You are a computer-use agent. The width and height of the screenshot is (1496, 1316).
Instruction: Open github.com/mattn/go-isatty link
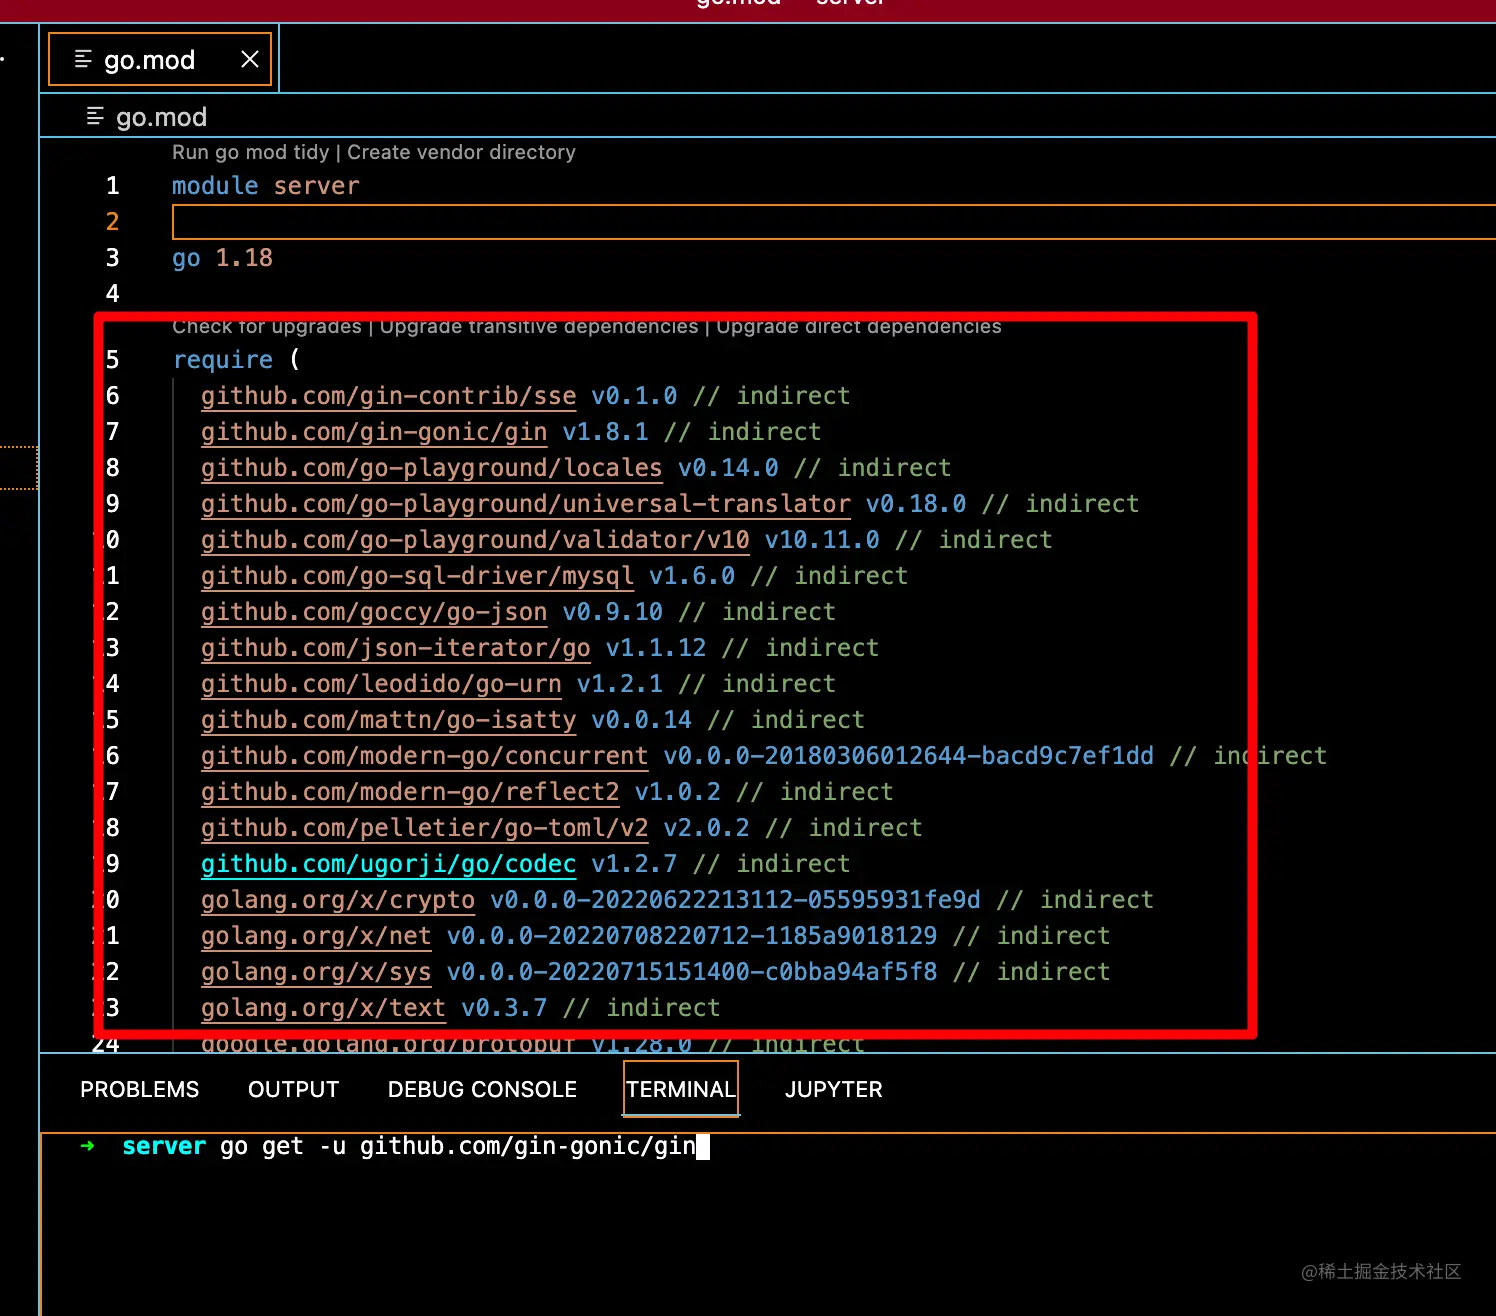(389, 720)
